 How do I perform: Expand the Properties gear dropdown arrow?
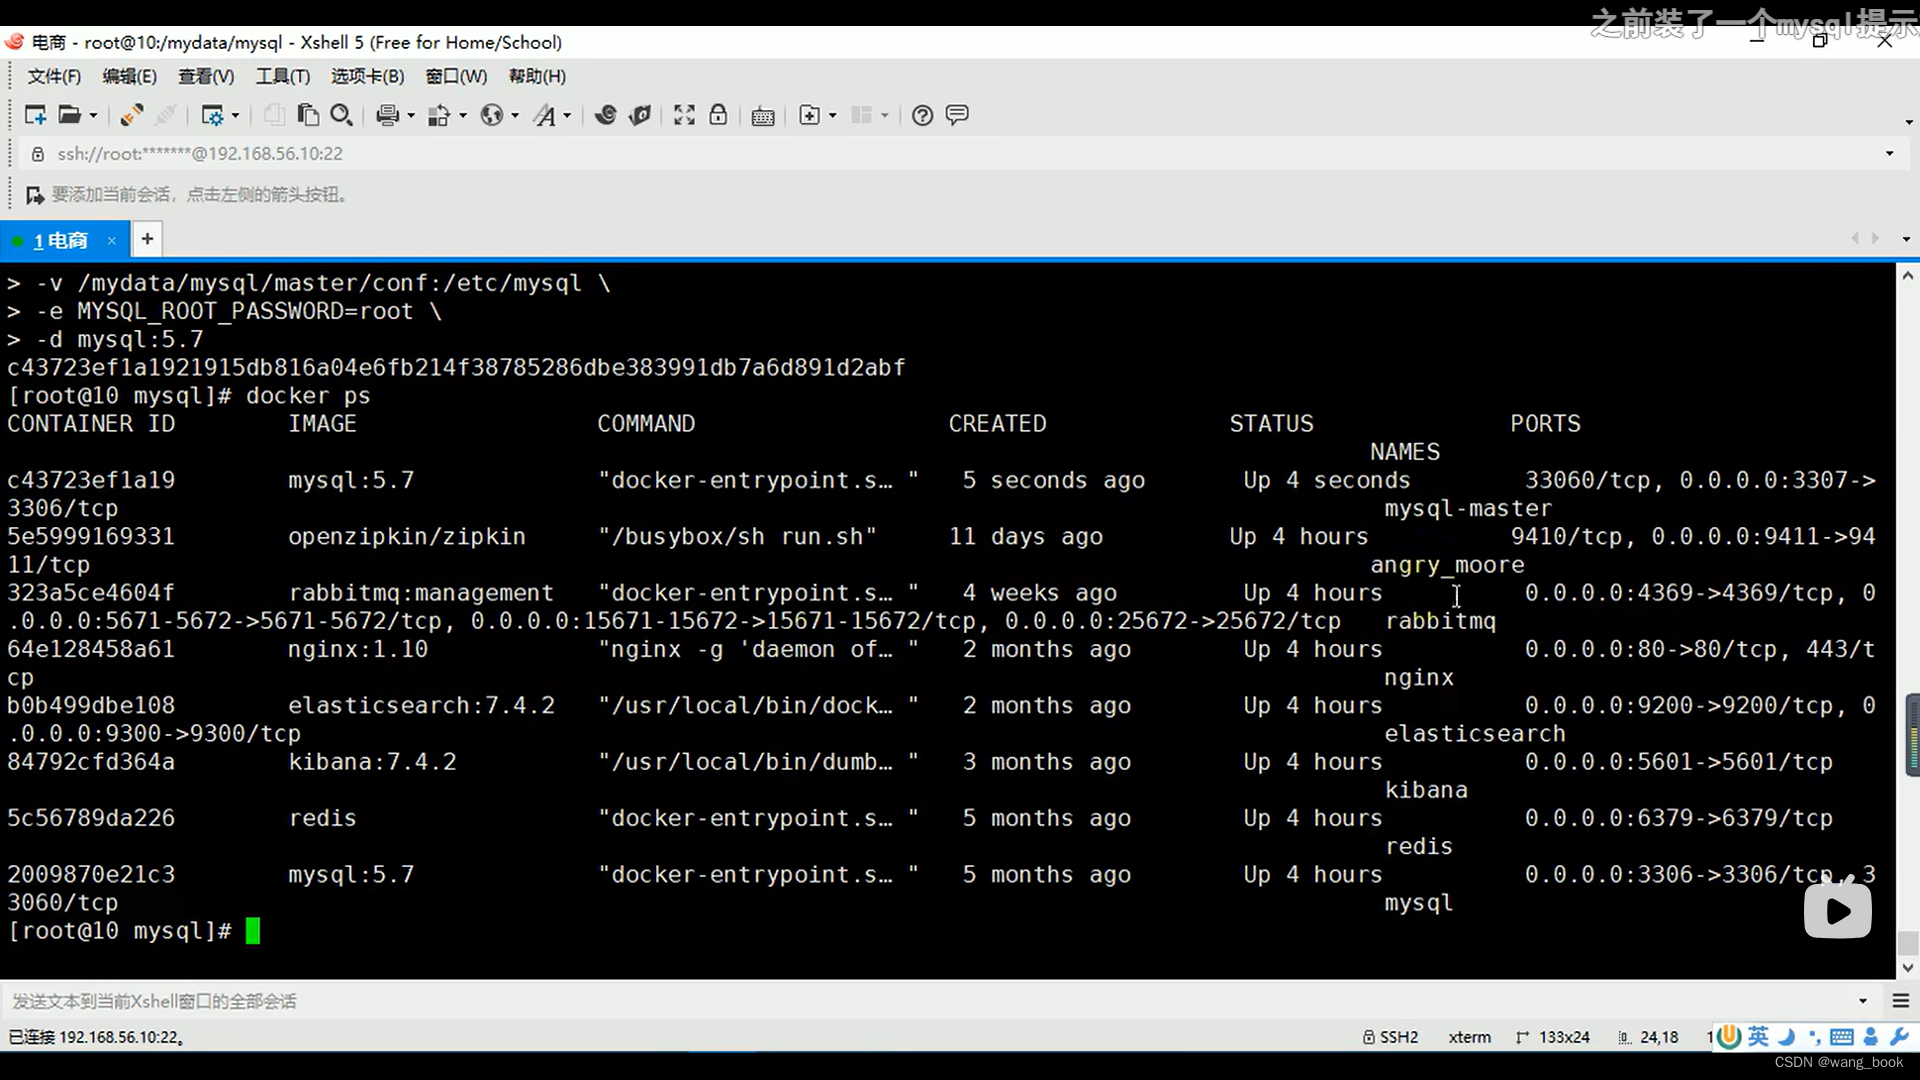tap(235, 116)
